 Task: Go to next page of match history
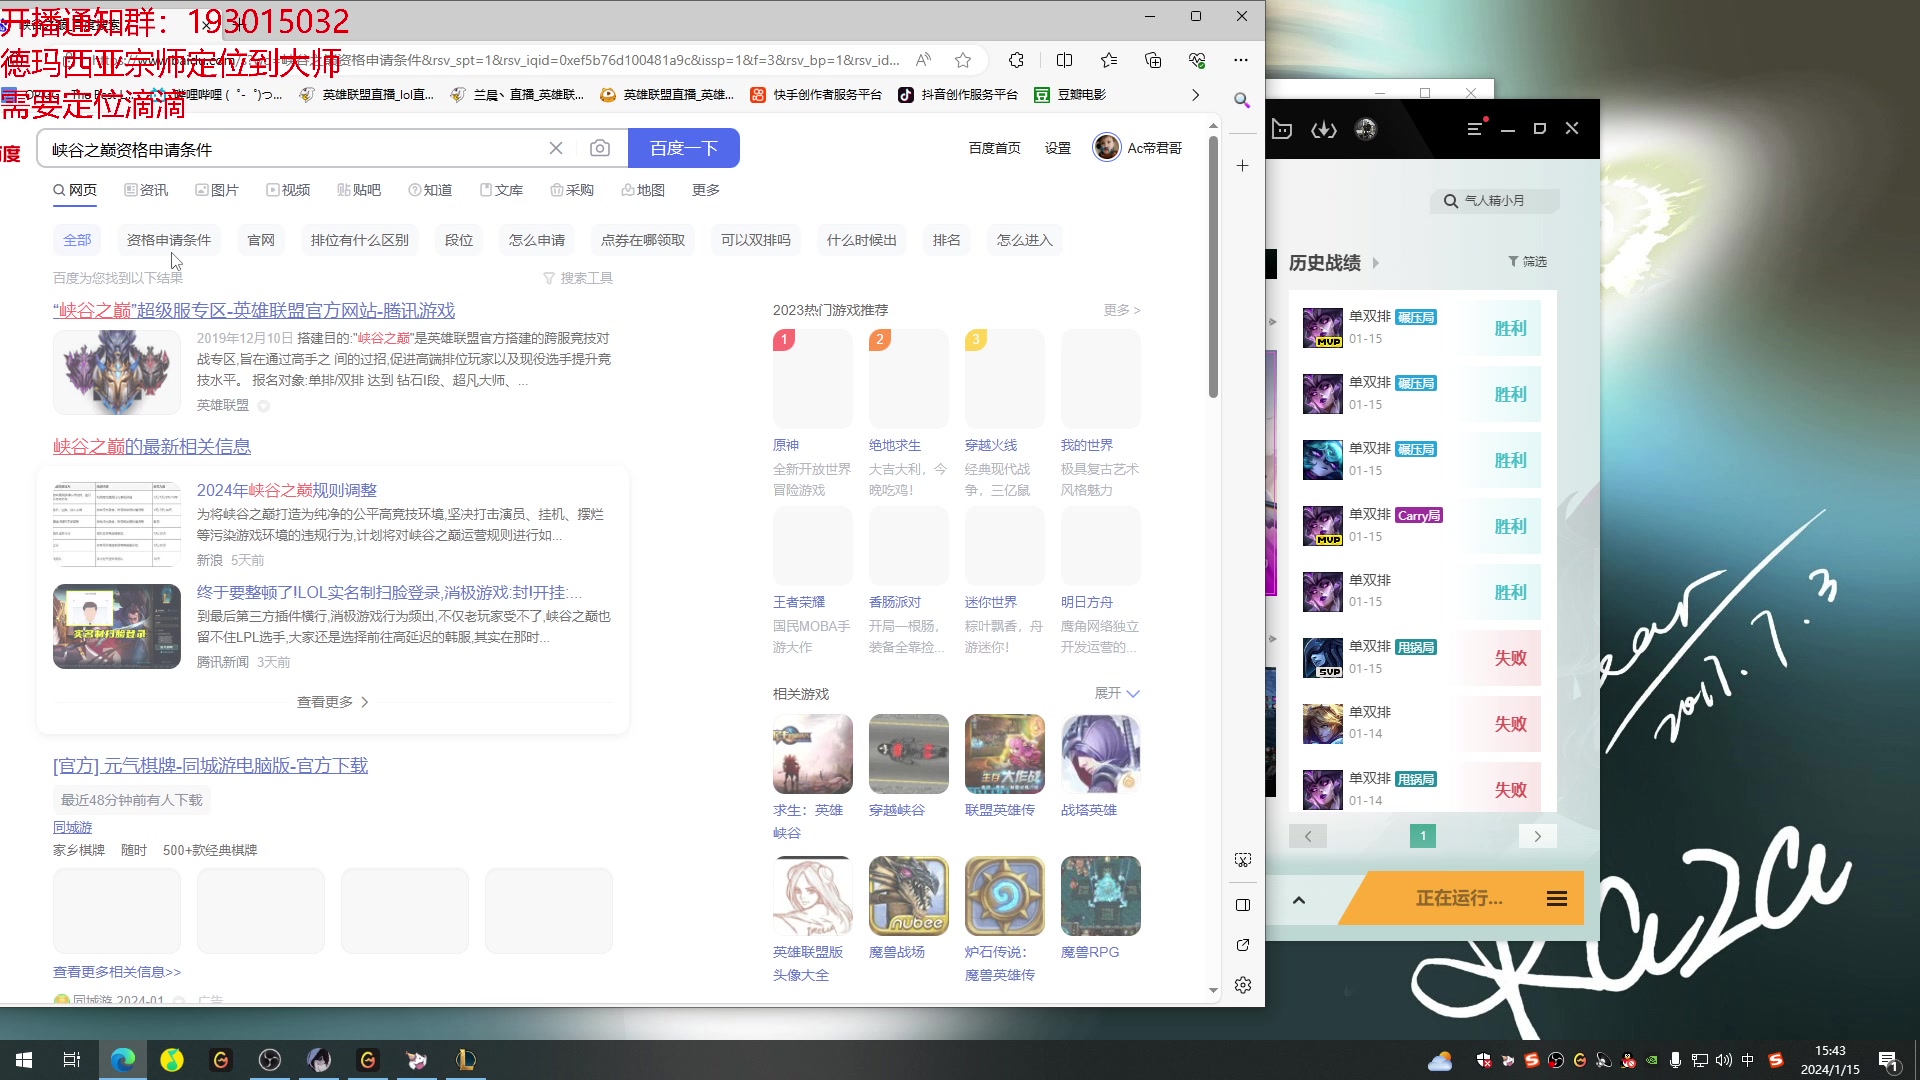pyautogui.click(x=1537, y=836)
